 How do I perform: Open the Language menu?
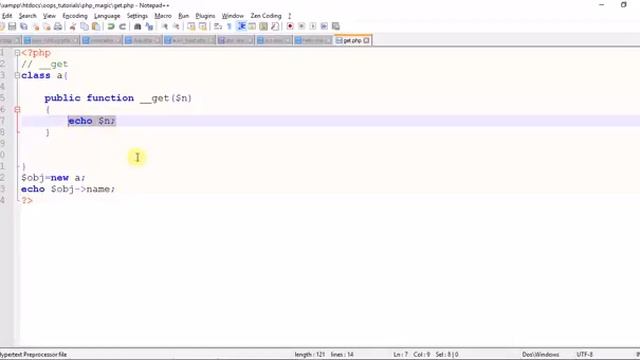click(x=107, y=16)
